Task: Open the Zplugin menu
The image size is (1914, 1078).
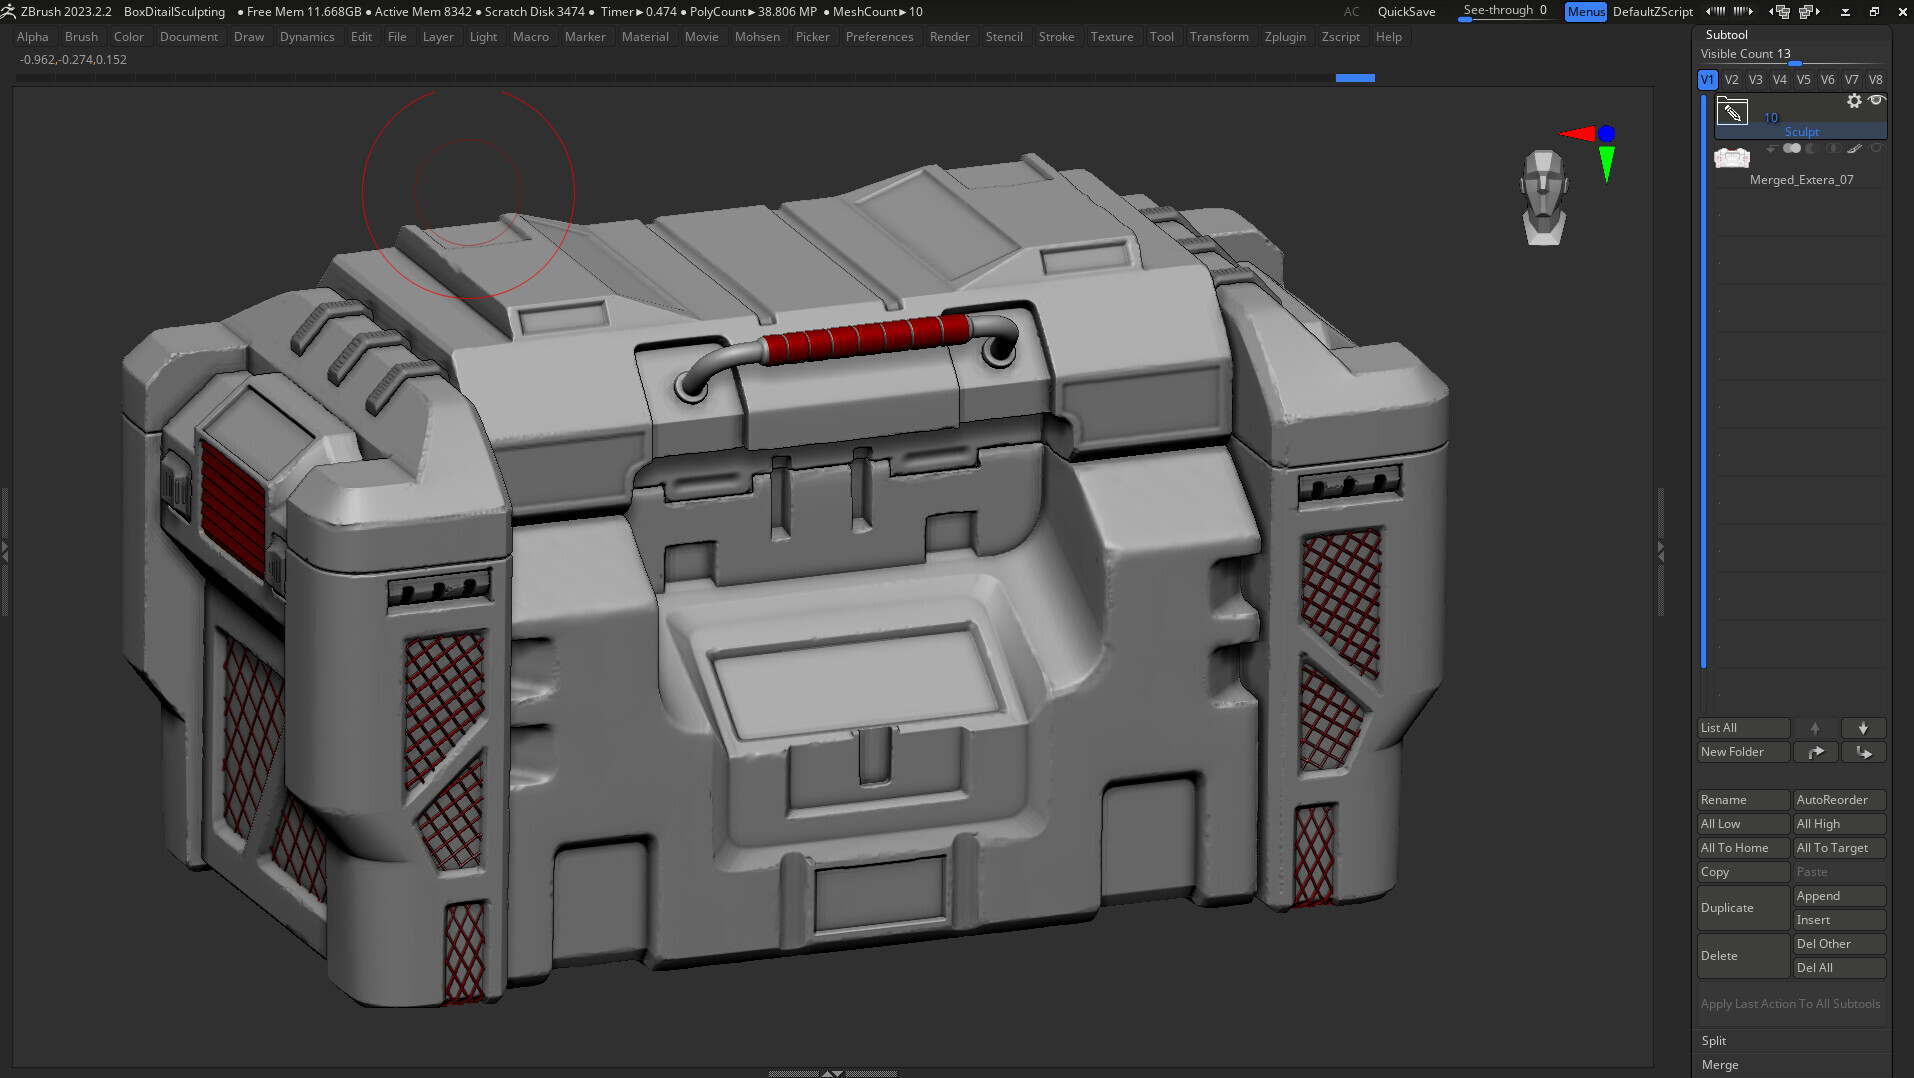Action: (1285, 36)
